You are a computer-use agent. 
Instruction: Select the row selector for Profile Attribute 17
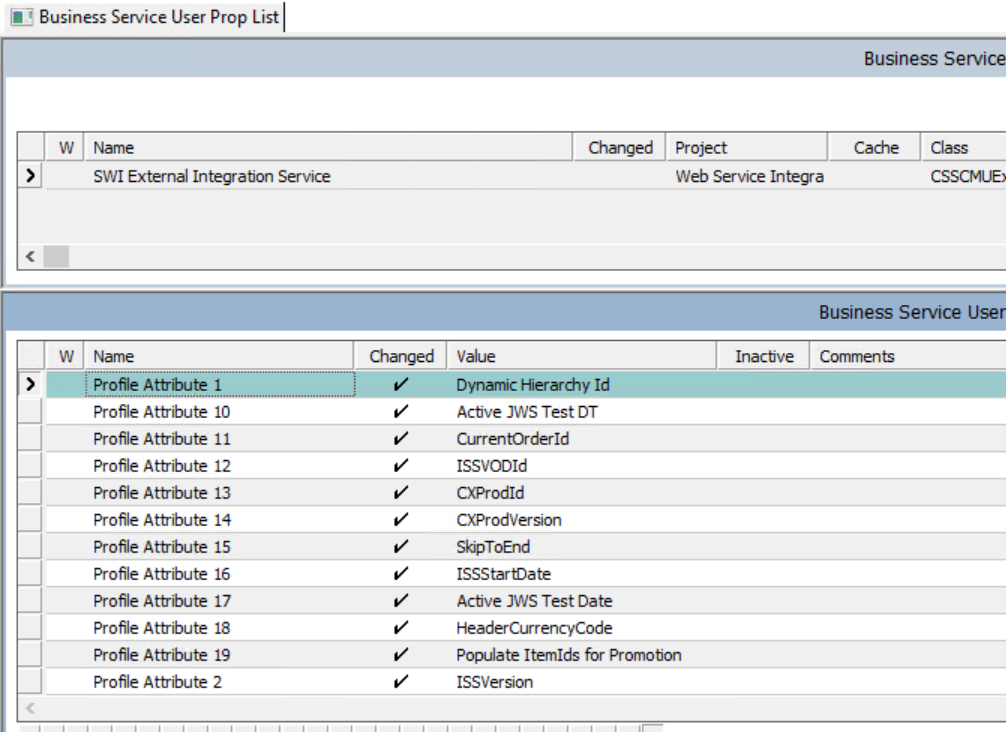pos(30,600)
